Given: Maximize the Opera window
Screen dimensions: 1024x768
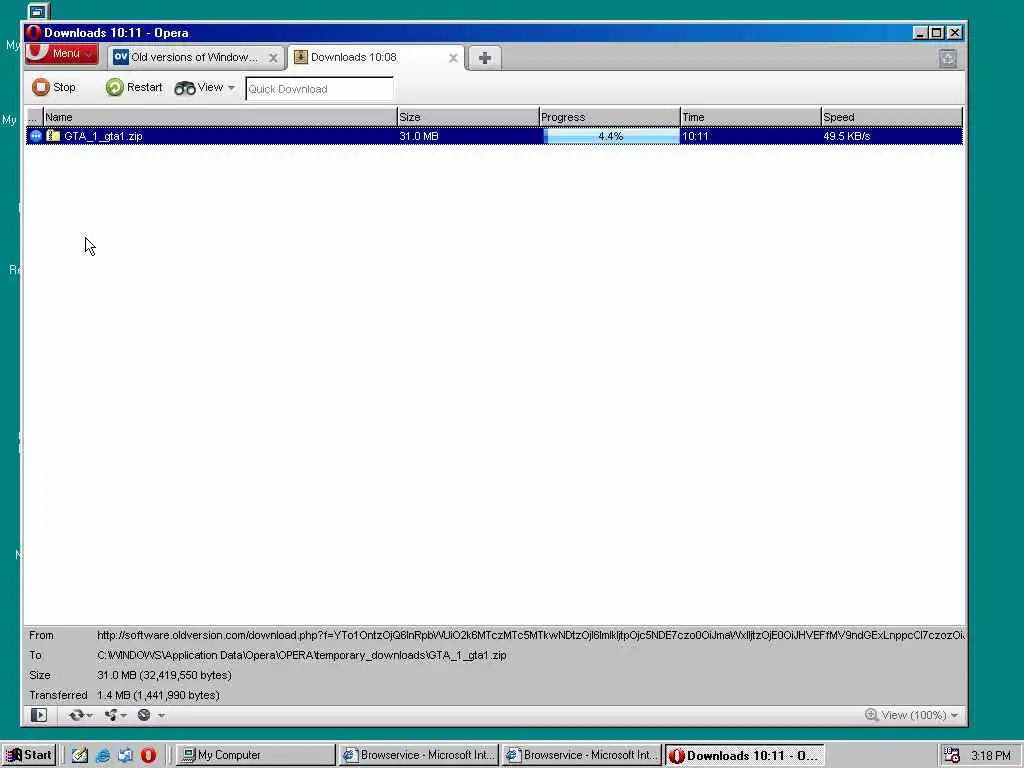Looking at the screenshot, I should tap(937, 33).
